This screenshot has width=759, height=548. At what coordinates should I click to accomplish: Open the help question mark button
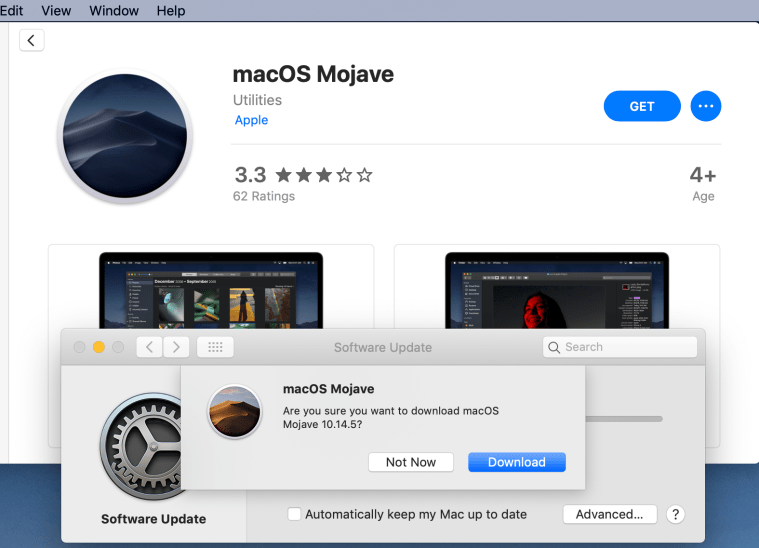[x=675, y=514]
